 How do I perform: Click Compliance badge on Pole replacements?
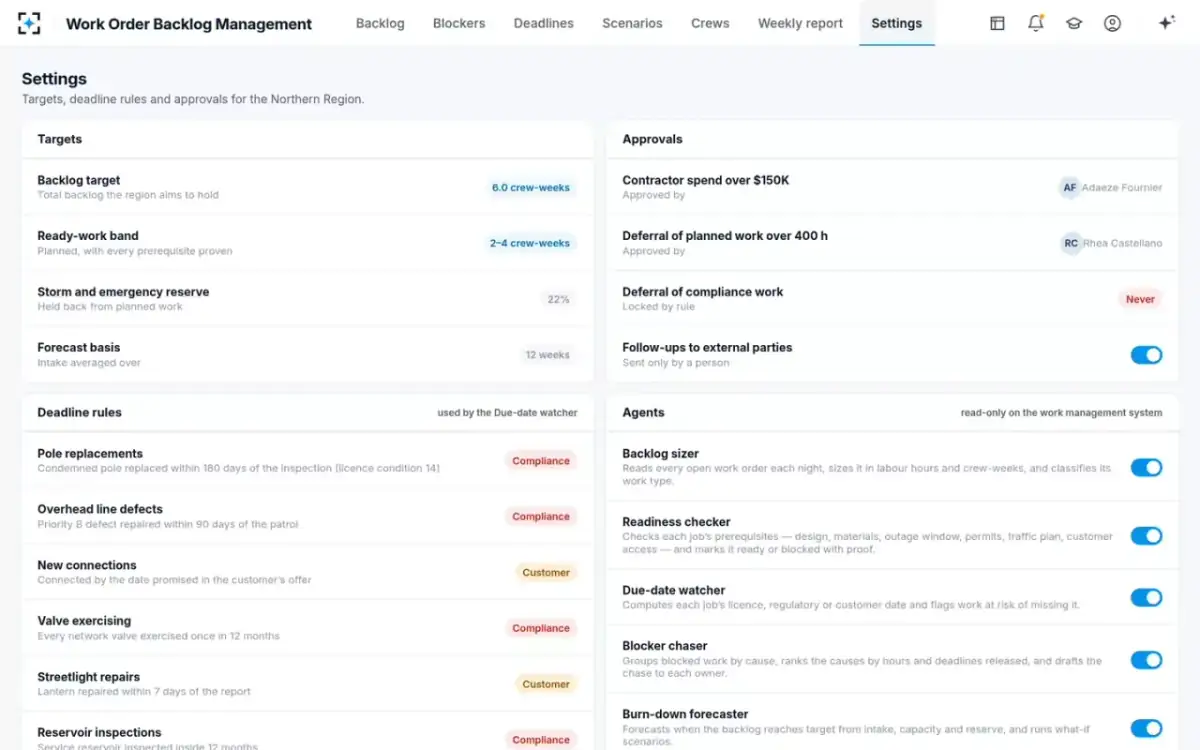coord(541,461)
